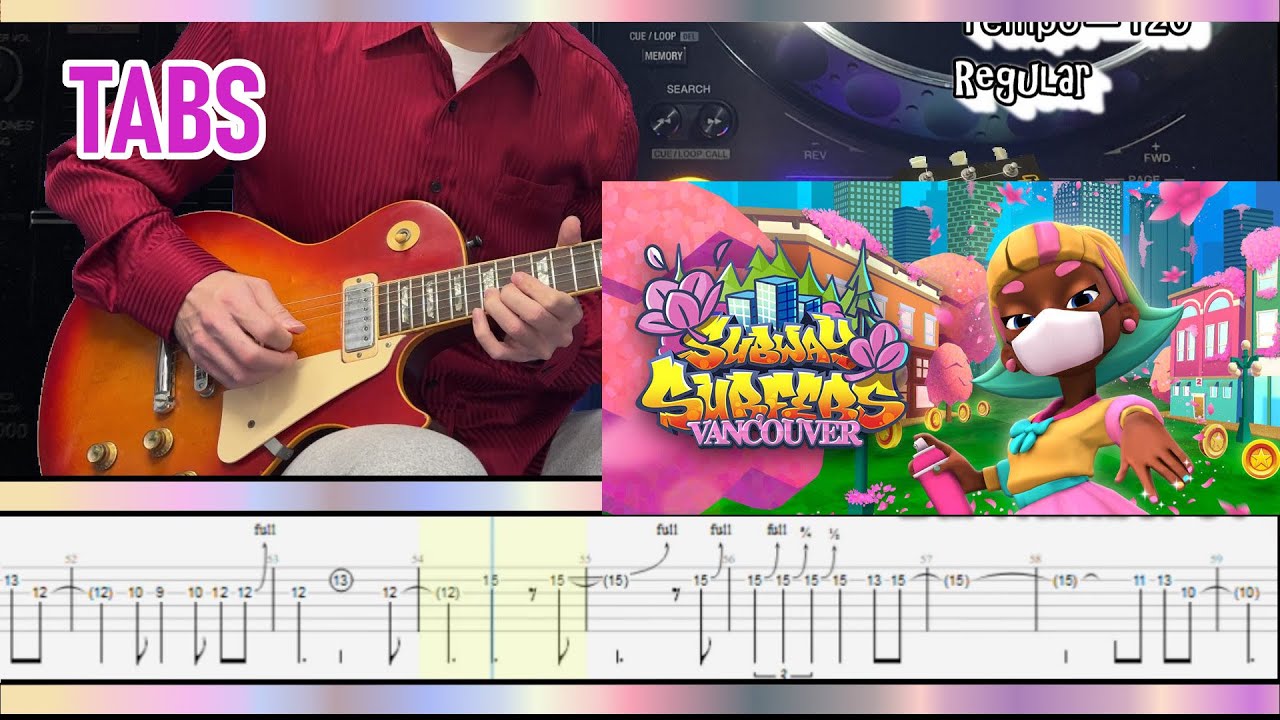Viewport: 1280px width, 720px height.
Task: Click the guitar's pickup selector switch
Action: [x=402, y=235]
